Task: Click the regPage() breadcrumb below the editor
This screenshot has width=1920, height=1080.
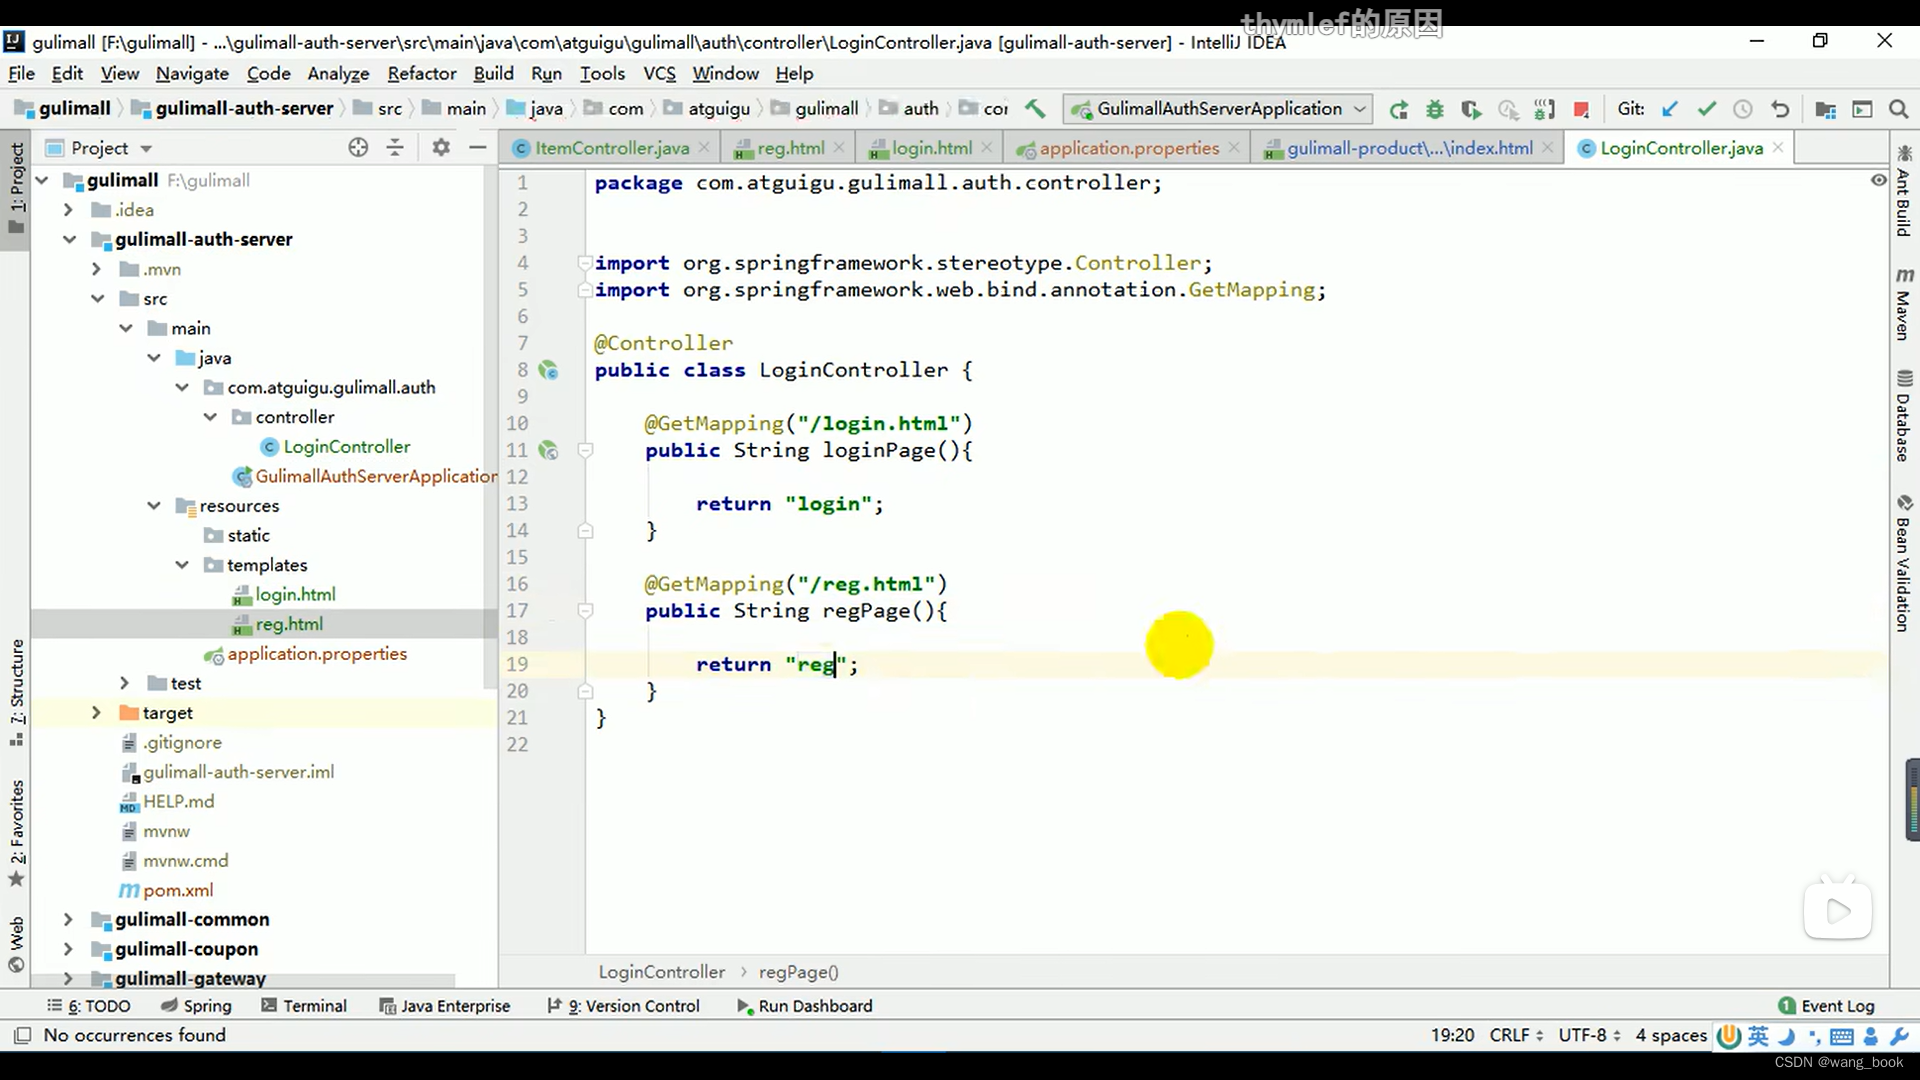Action: (x=798, y=972)
